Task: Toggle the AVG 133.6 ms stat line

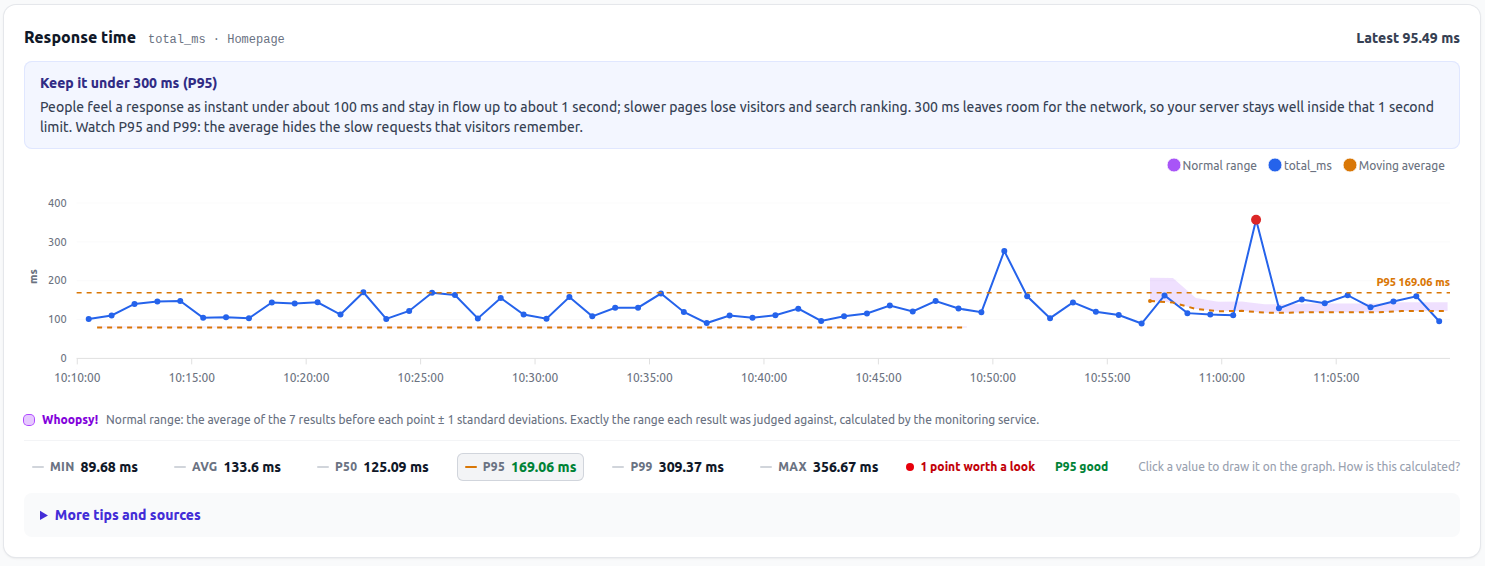Action: (227, 467)
